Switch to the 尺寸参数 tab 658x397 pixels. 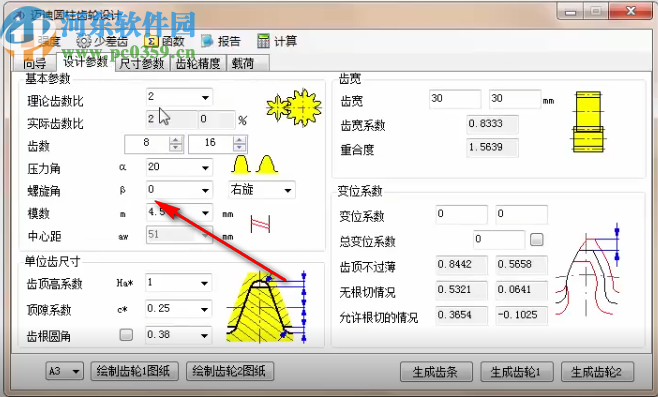[x=141, y=64]
